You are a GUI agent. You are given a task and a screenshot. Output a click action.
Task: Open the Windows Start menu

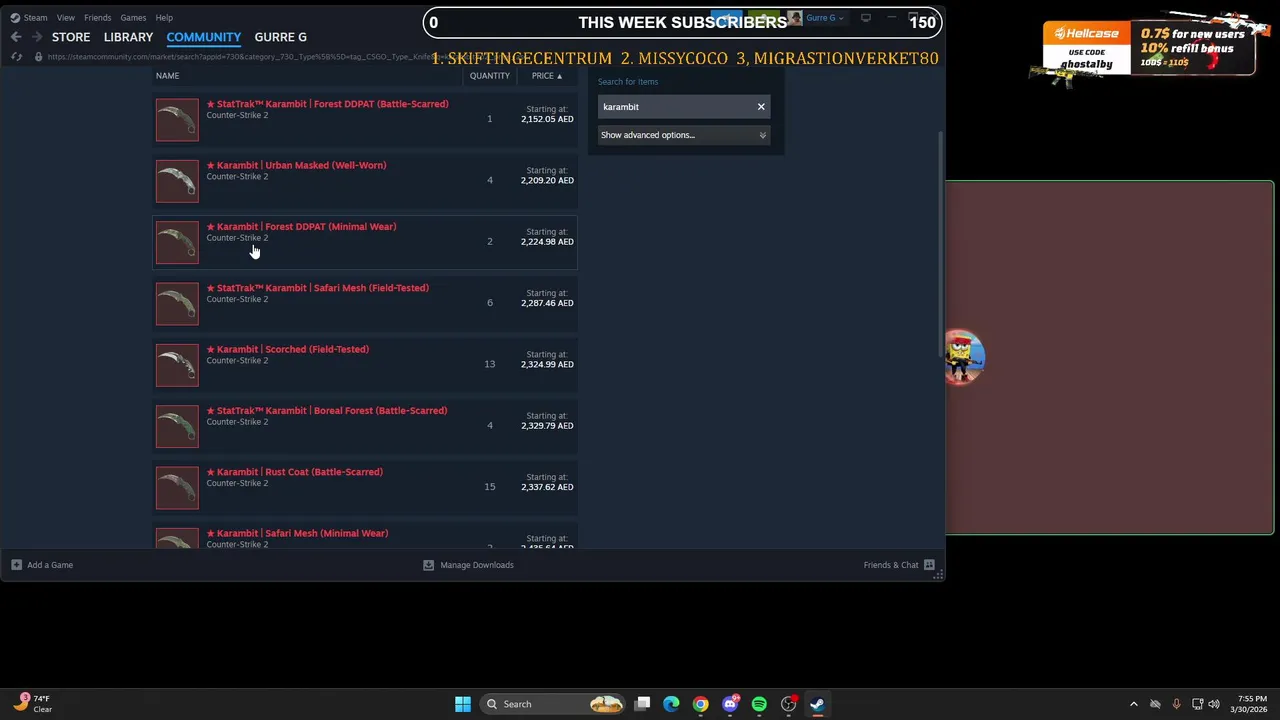point(463,704)
